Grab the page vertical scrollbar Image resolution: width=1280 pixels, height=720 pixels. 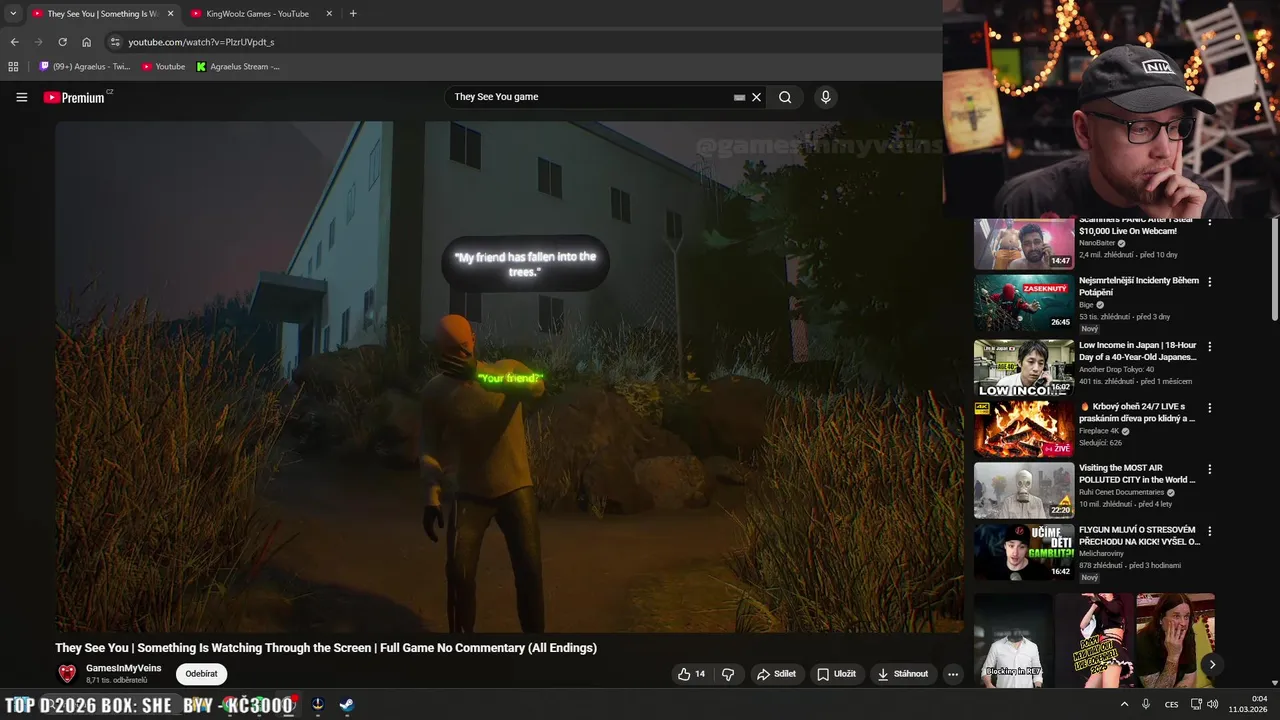[x=1274, y=270]
